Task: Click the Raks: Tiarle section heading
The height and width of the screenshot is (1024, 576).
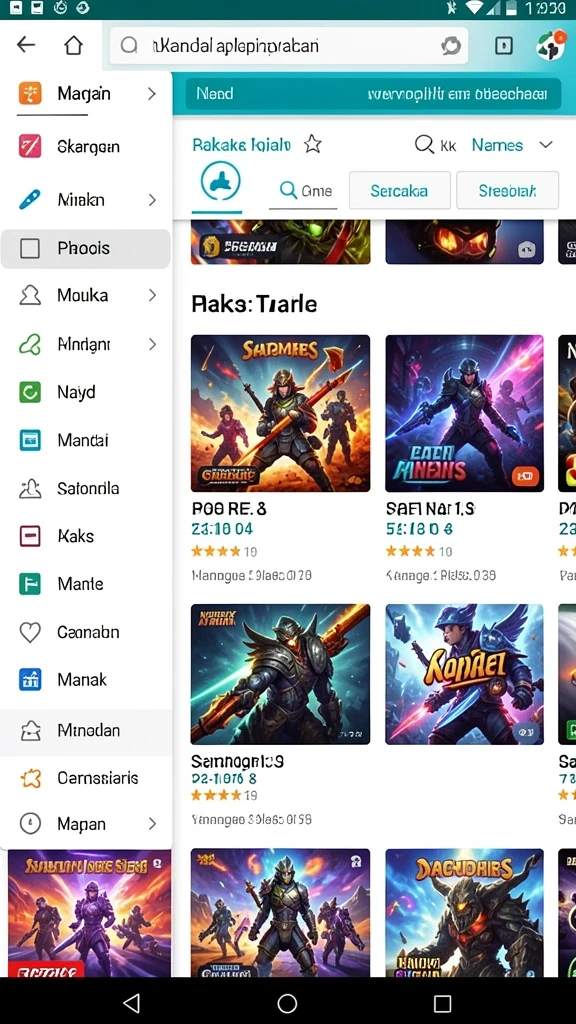Action: pos(254,304)
